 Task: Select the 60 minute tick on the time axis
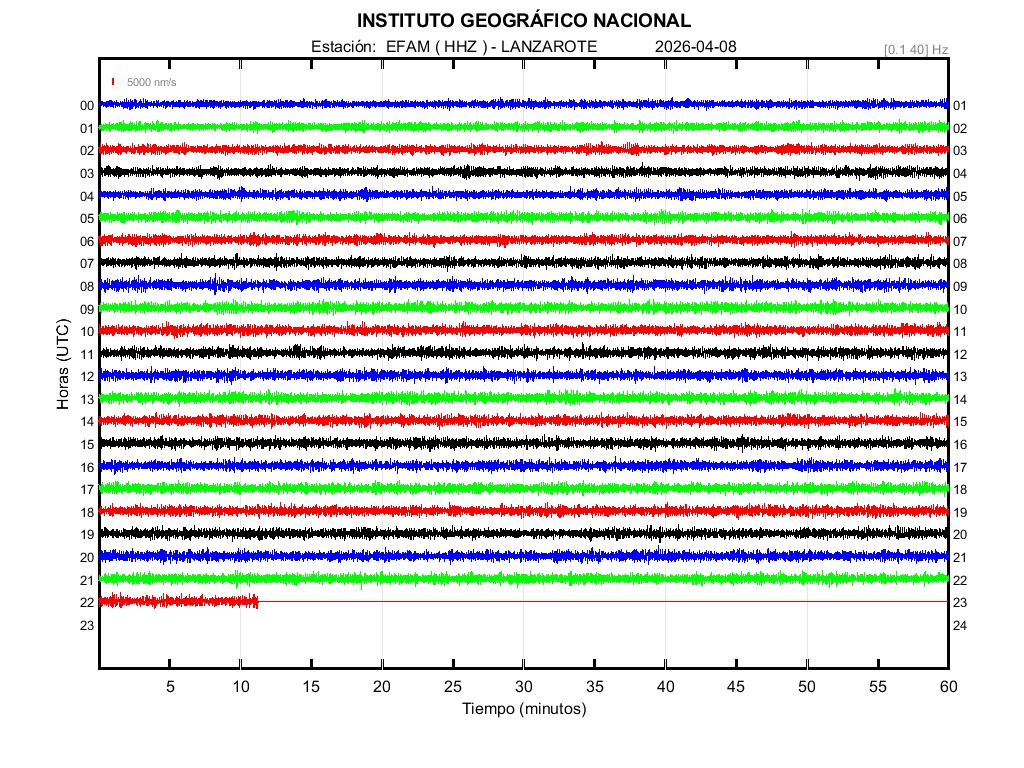[x=948, y=686]
